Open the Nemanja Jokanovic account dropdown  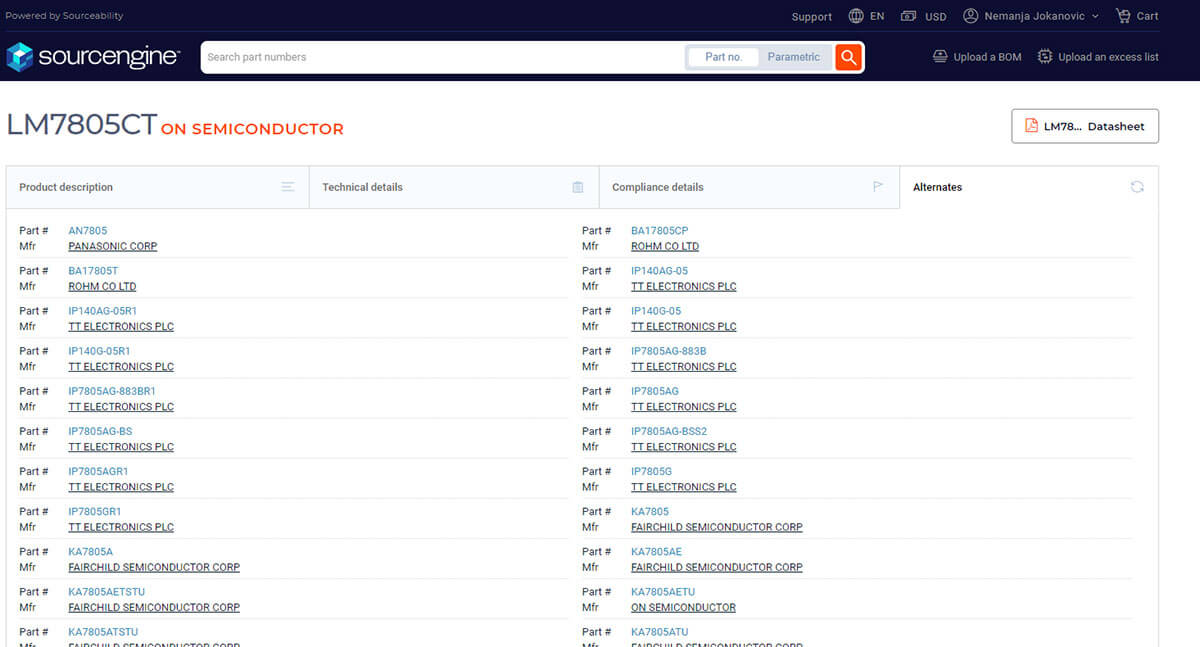click(1031, 16)
